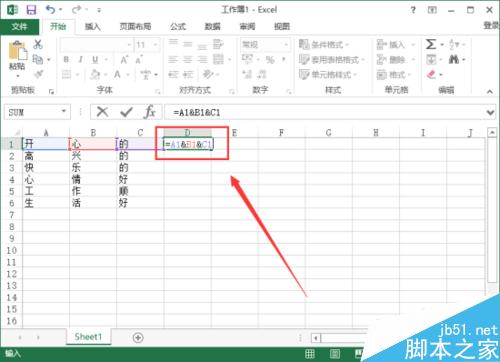Click the Paste clipboard icon
This screenshot has height=362, width=500.
tap(17, 51)
